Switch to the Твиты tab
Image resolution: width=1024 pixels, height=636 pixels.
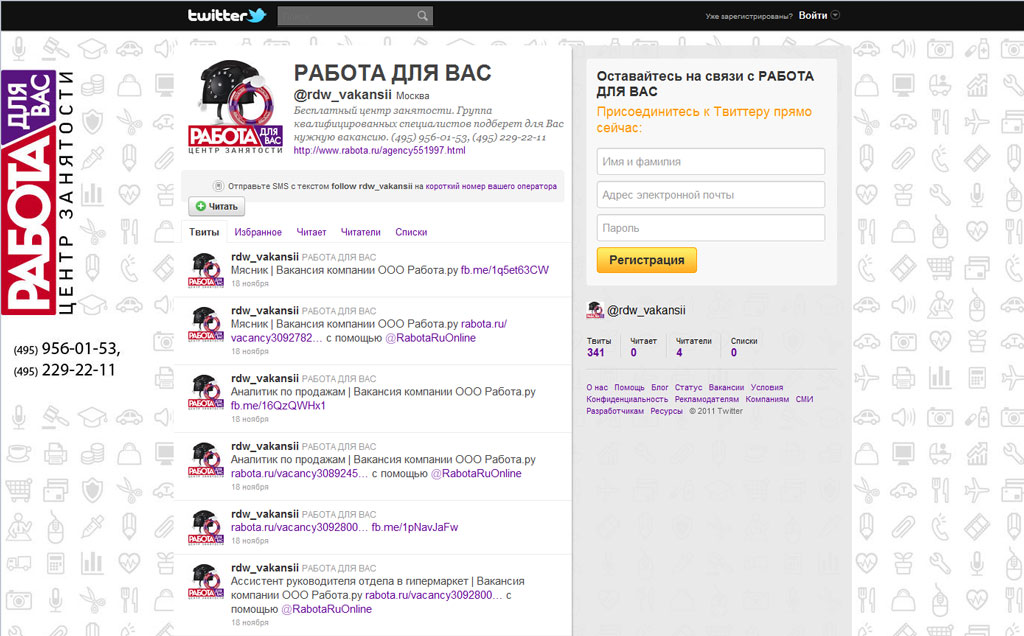pyautogui.click(x=205, y=231)
